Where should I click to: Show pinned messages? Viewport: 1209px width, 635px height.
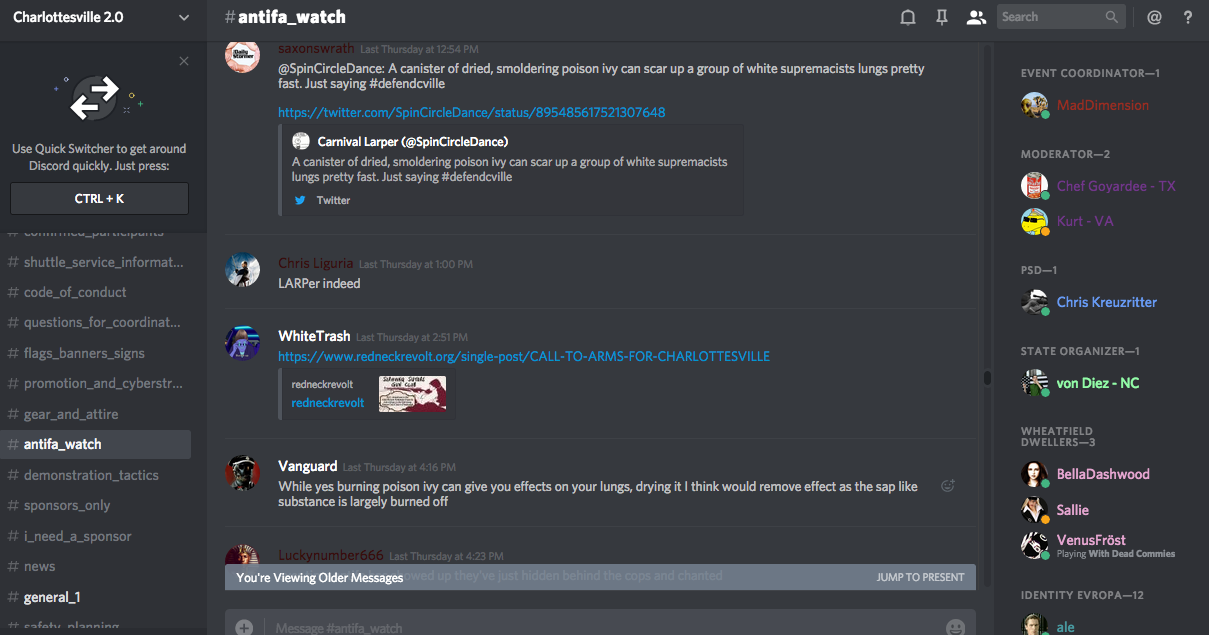tap(941, 17)
